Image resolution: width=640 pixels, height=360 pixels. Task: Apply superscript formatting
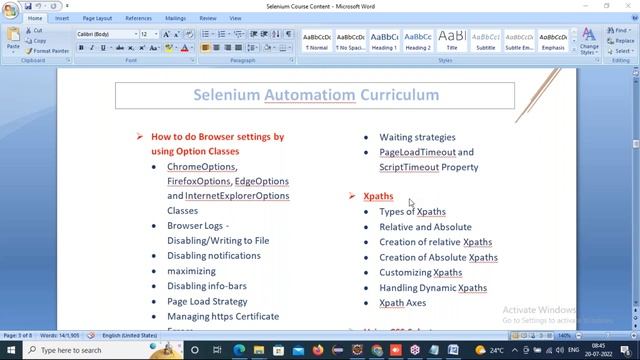coord(142,48)
